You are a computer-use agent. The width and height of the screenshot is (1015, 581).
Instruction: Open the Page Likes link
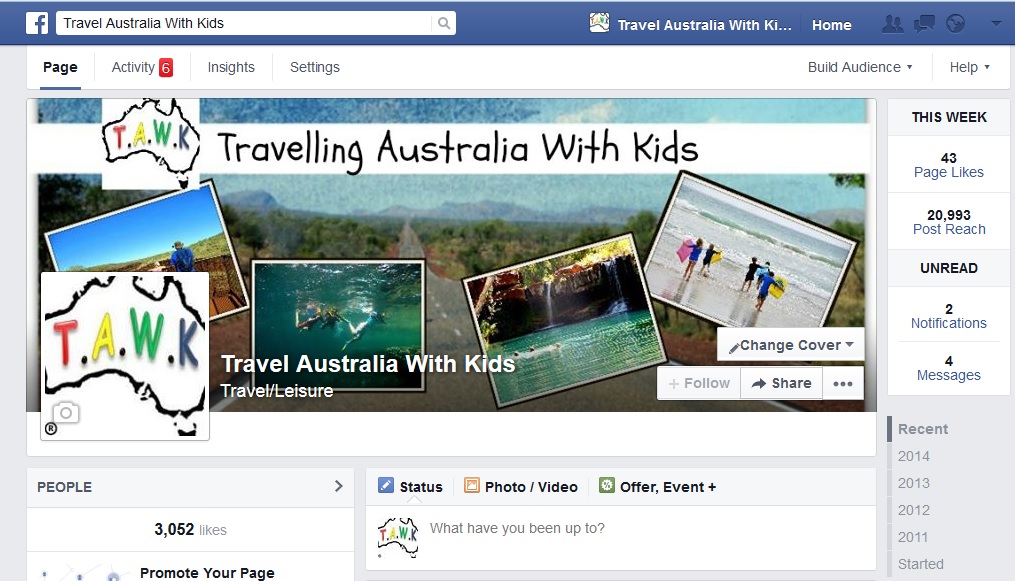tap(948, 172)
